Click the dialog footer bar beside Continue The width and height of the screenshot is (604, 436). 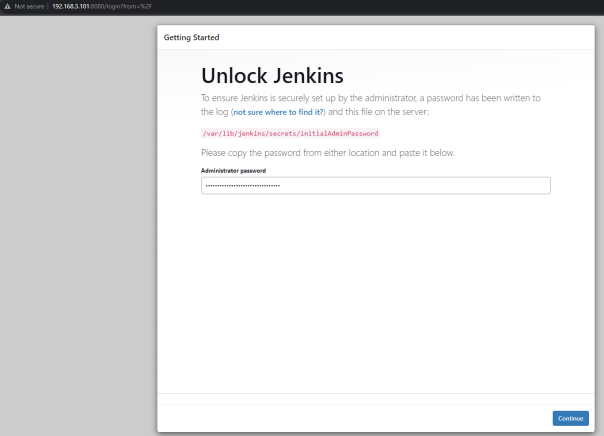[x=350, y=418]
